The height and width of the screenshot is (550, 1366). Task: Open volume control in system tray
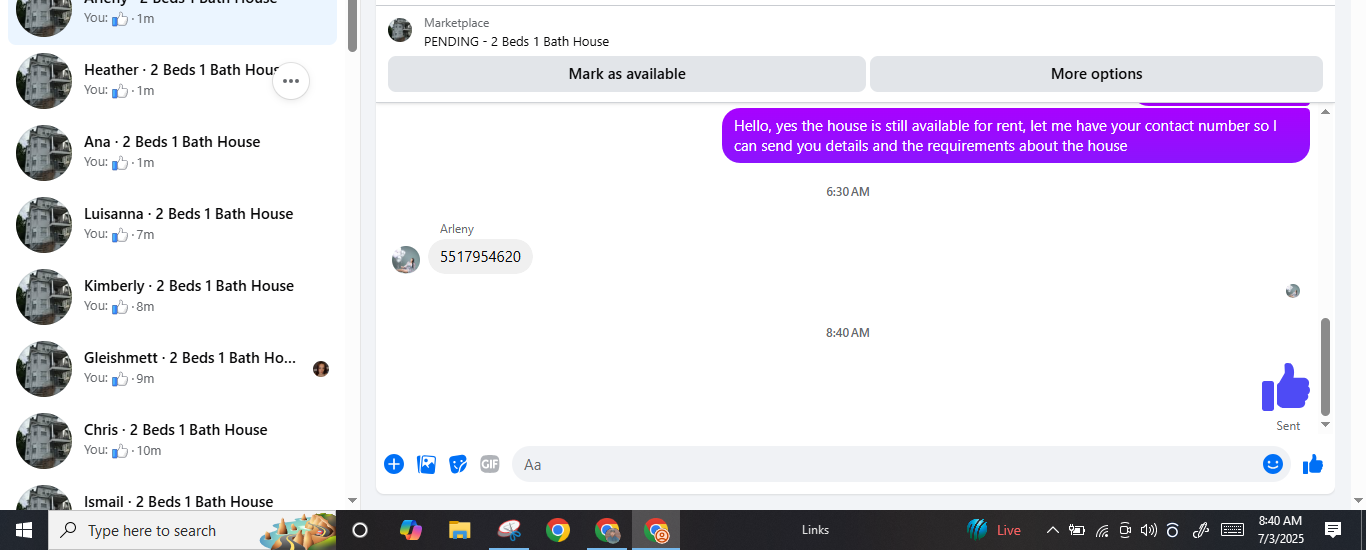coord(1148,530)
